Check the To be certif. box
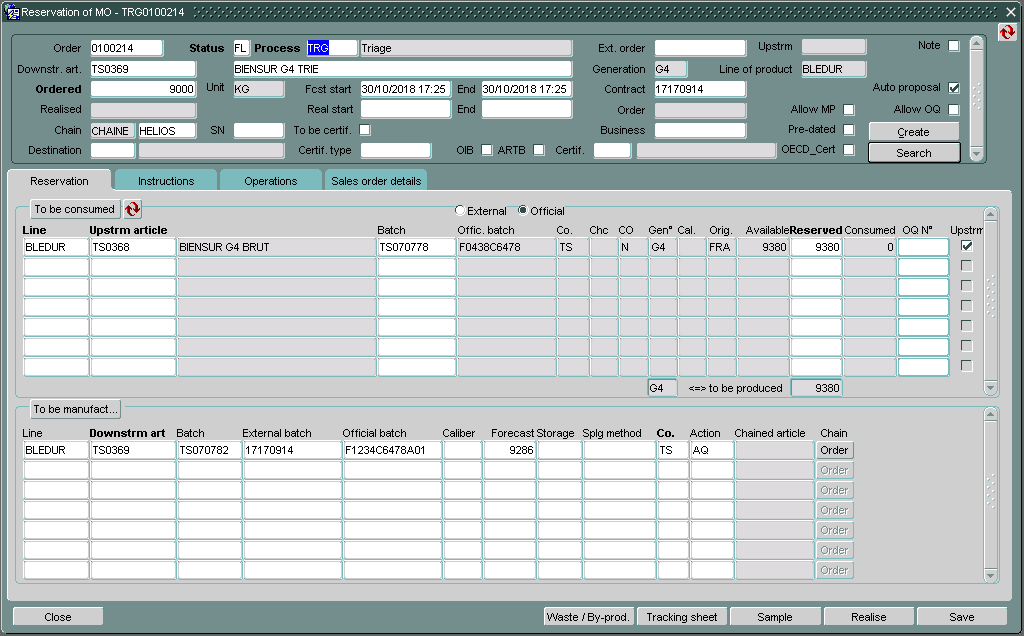Viewport: 1024px width, 636px height. click(365, 130)
